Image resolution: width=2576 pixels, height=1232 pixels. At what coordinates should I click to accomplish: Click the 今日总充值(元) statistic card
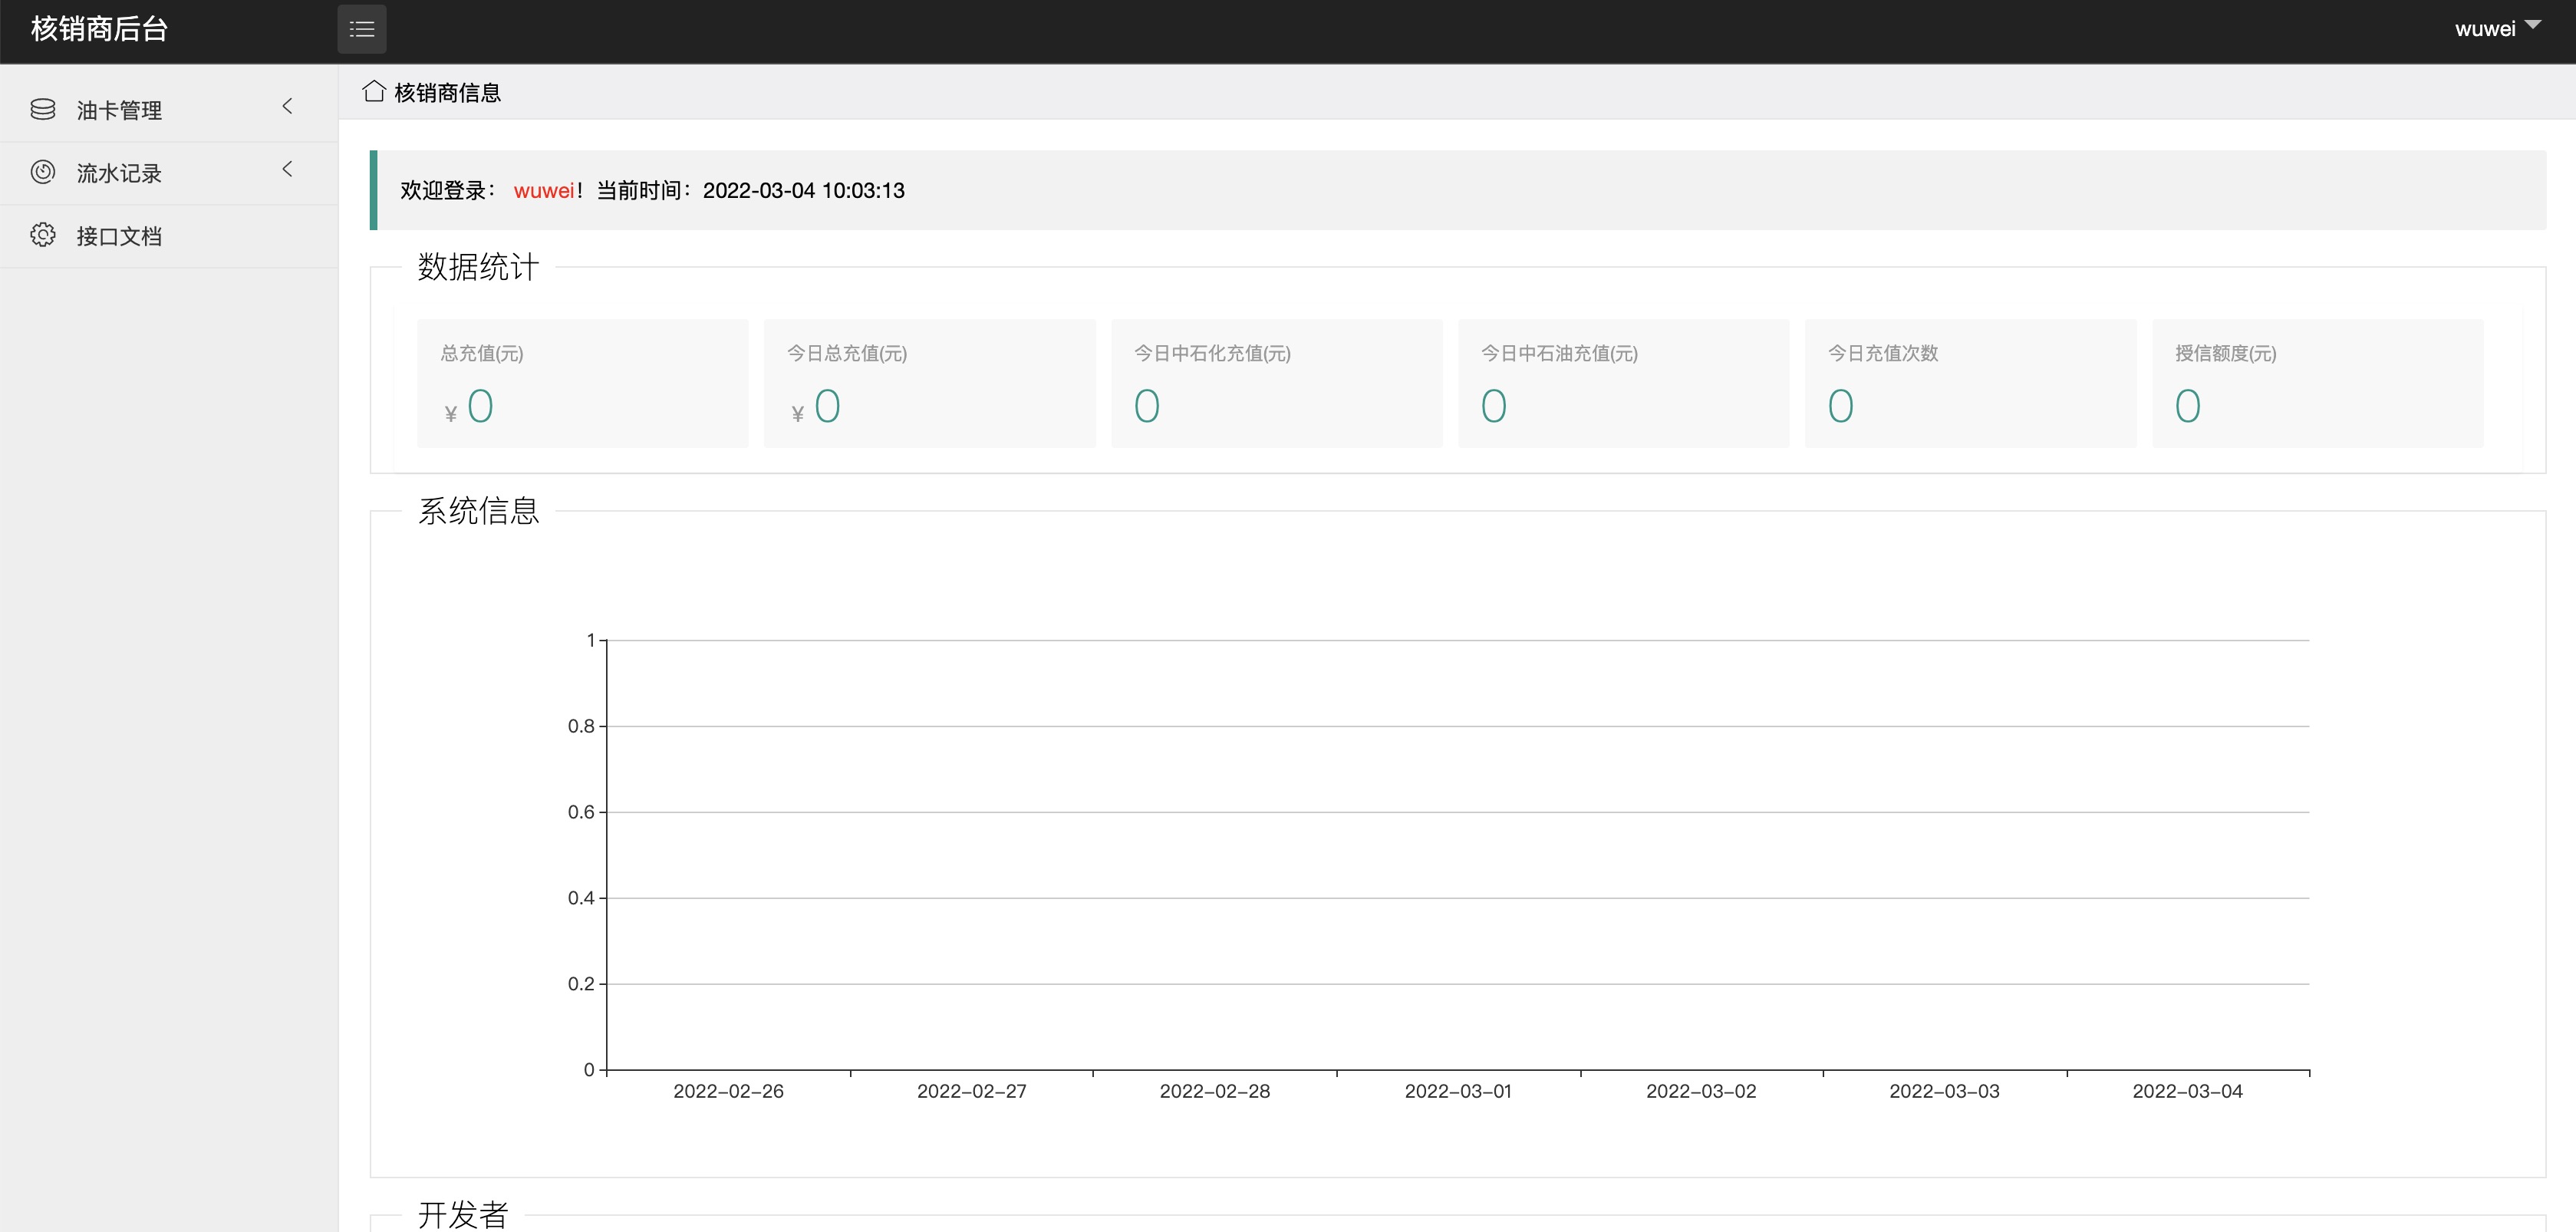(929, 383)
